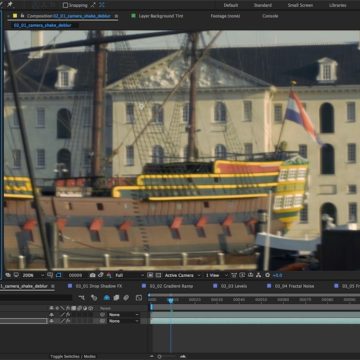Switch to the Standard workspace
This screenshot has width=360, height=360.
263,5
